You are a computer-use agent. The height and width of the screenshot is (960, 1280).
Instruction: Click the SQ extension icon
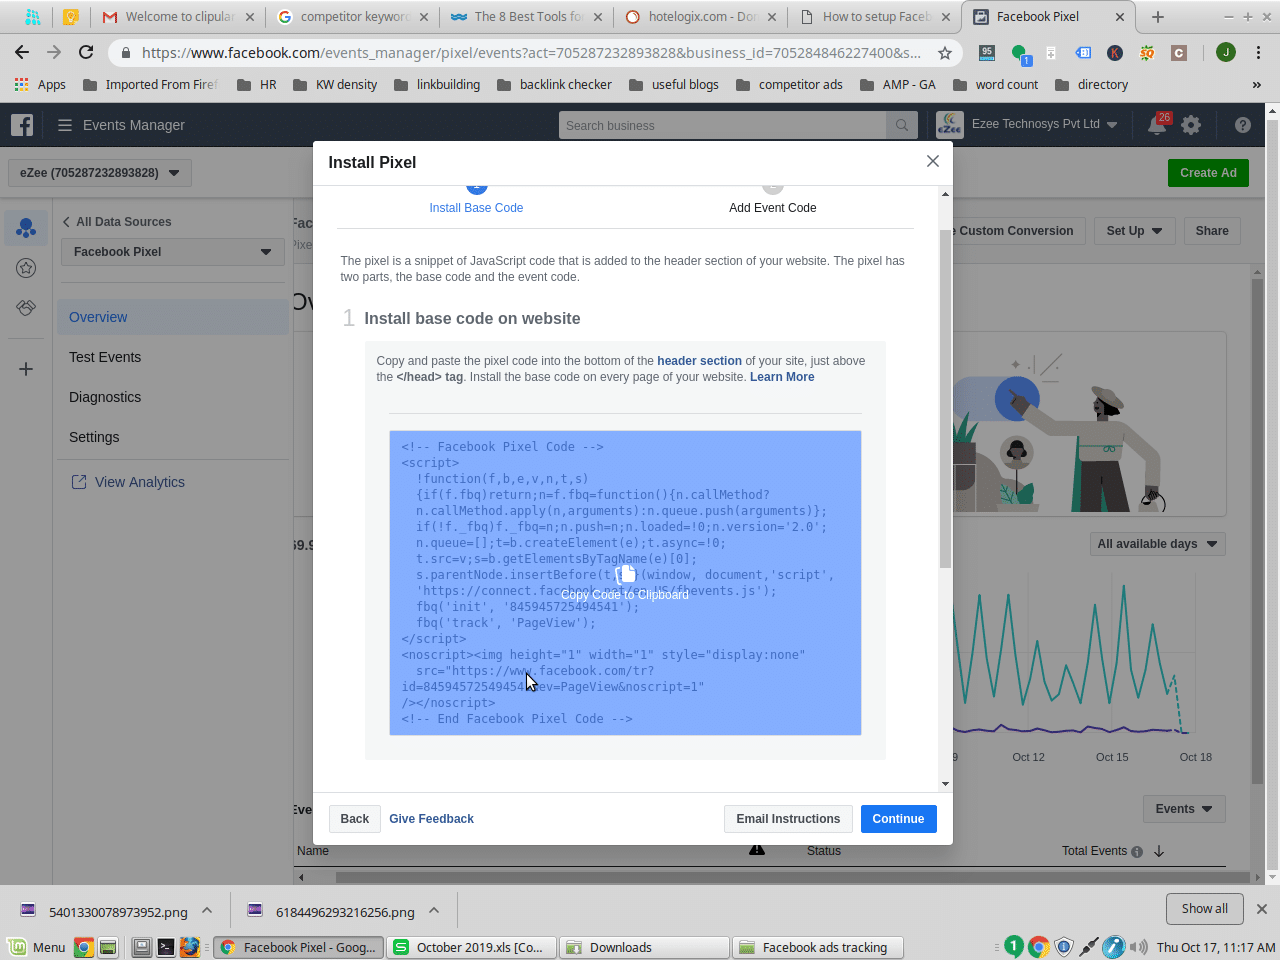(1147, 53)
